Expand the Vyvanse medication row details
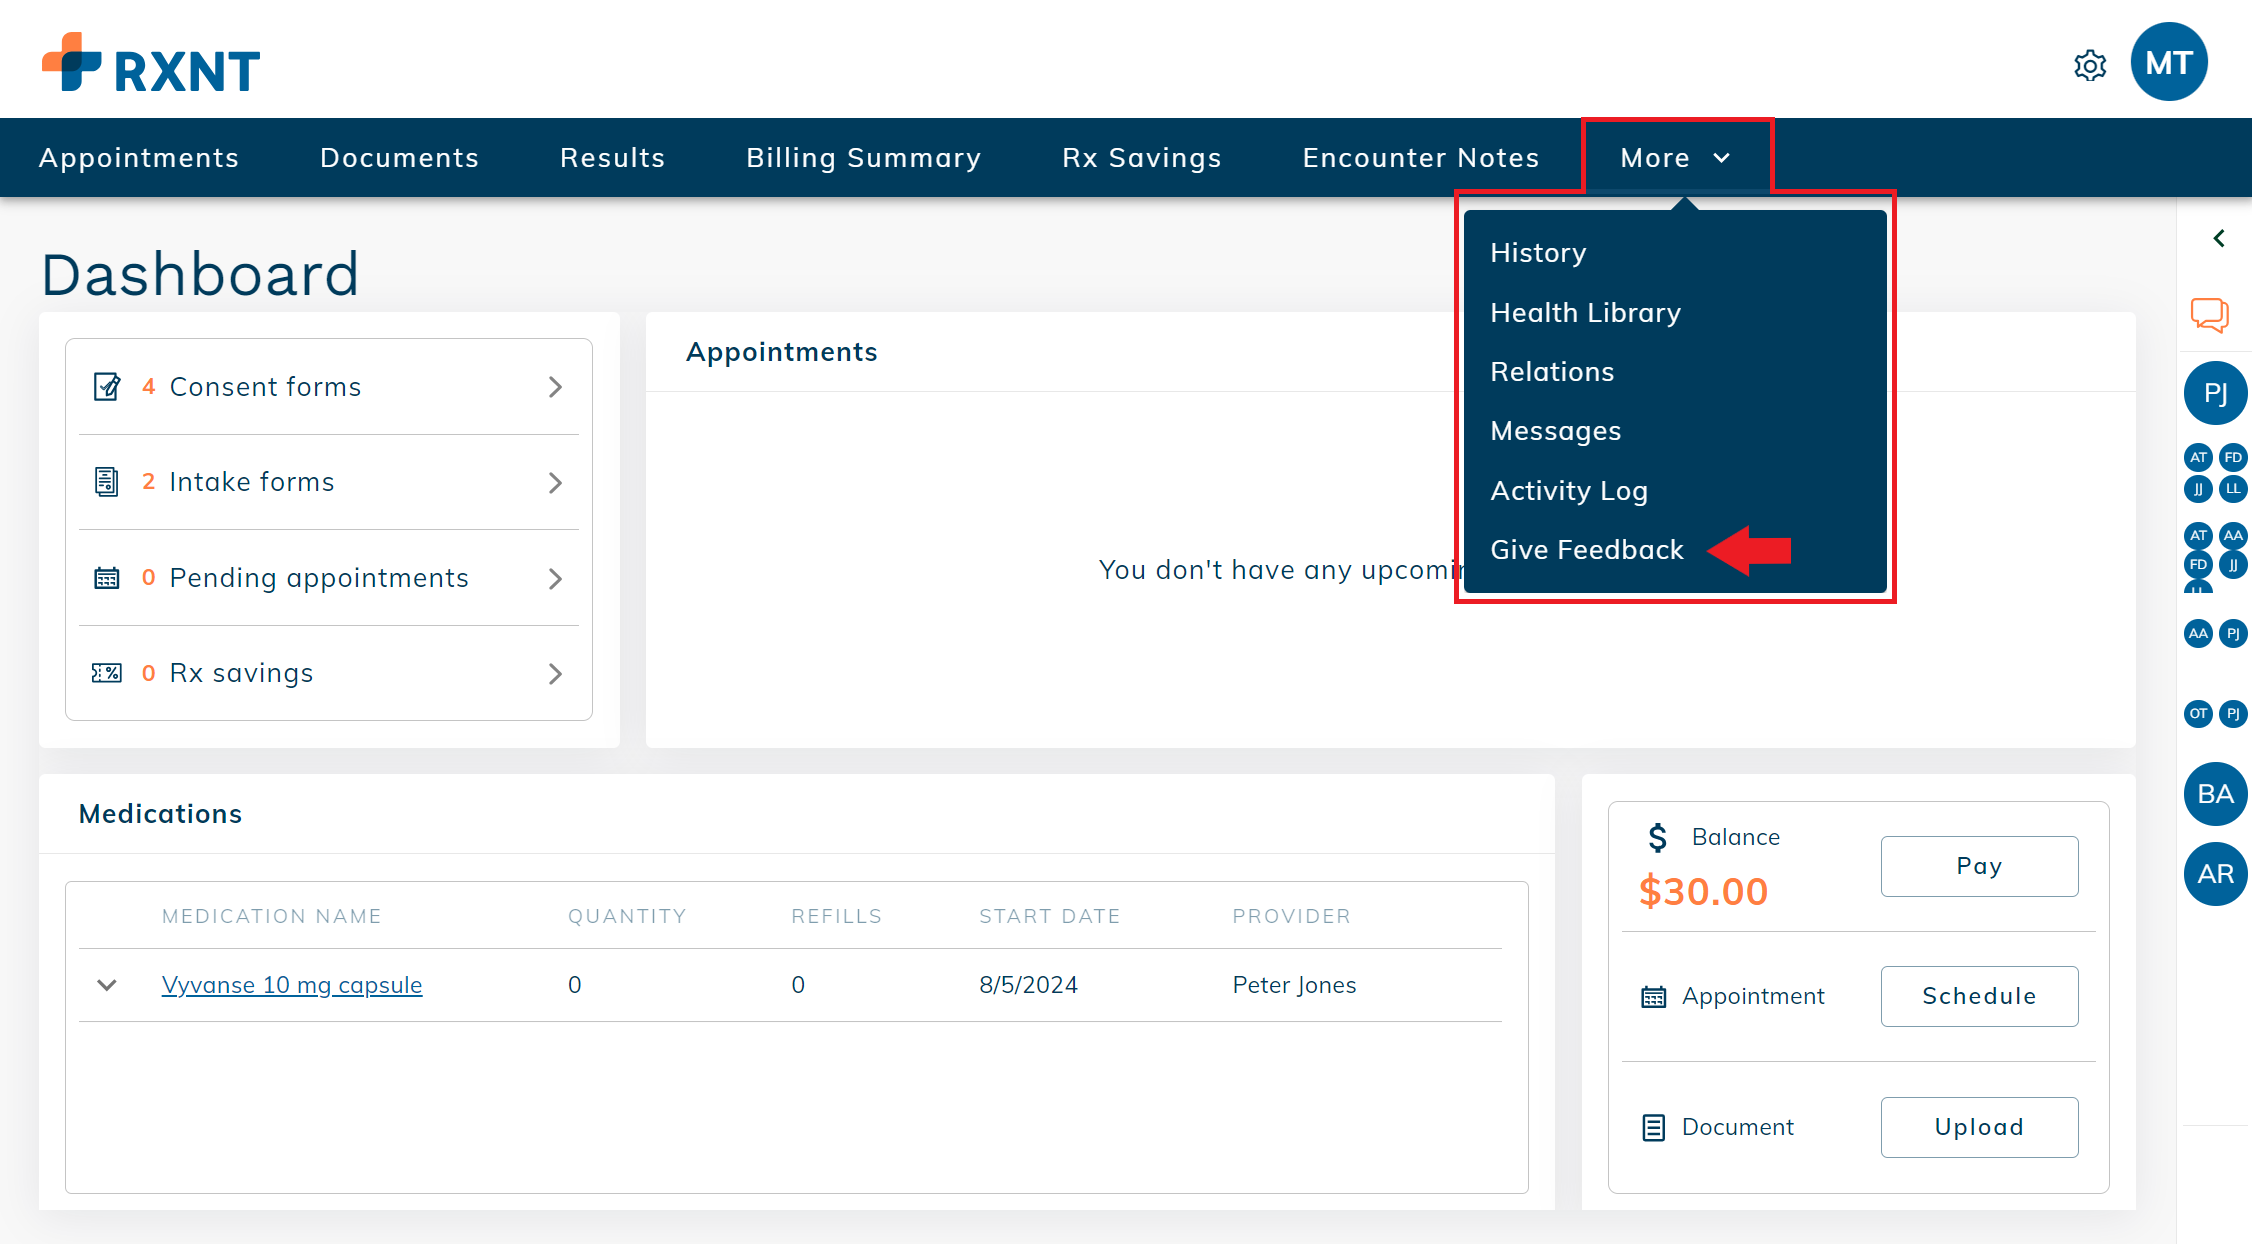Viewport: 2252px width, 1244px height. (107, 985)
